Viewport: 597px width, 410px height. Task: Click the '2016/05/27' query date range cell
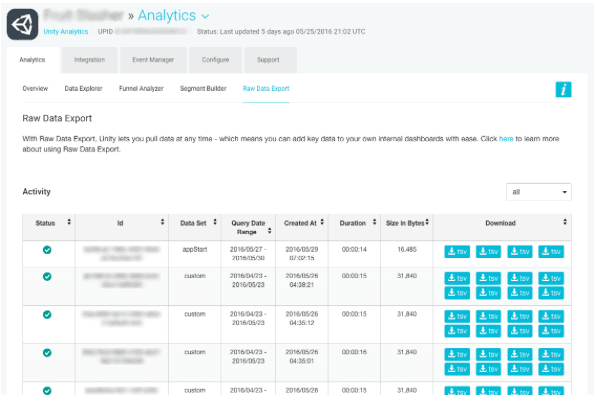click(x=248, y=254)
